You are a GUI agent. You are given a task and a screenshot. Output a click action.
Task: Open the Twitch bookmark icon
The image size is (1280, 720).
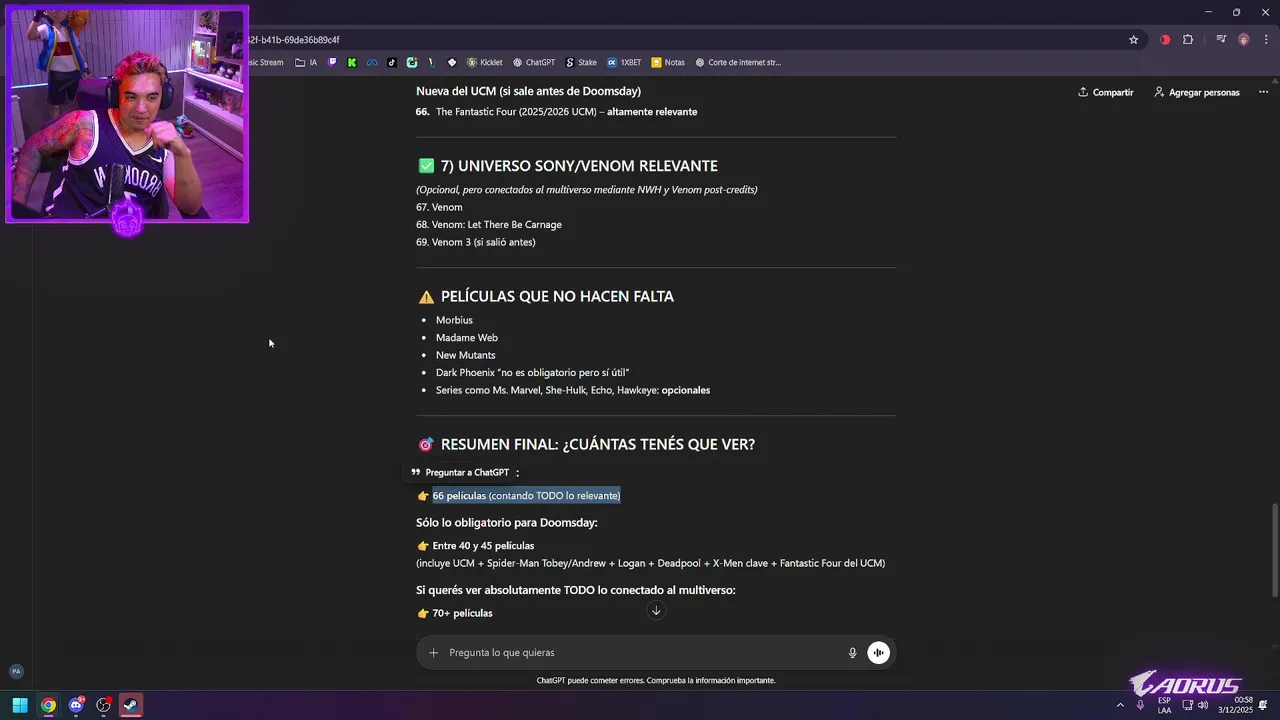click(333, 62)
